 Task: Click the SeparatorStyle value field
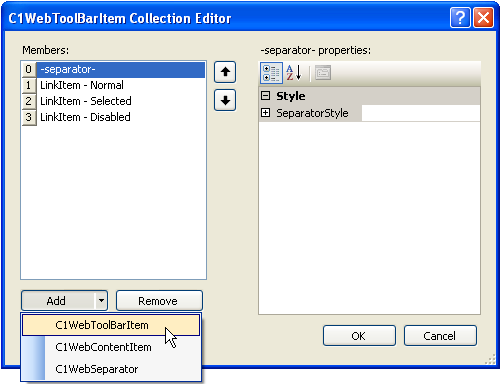pos(421,113)
